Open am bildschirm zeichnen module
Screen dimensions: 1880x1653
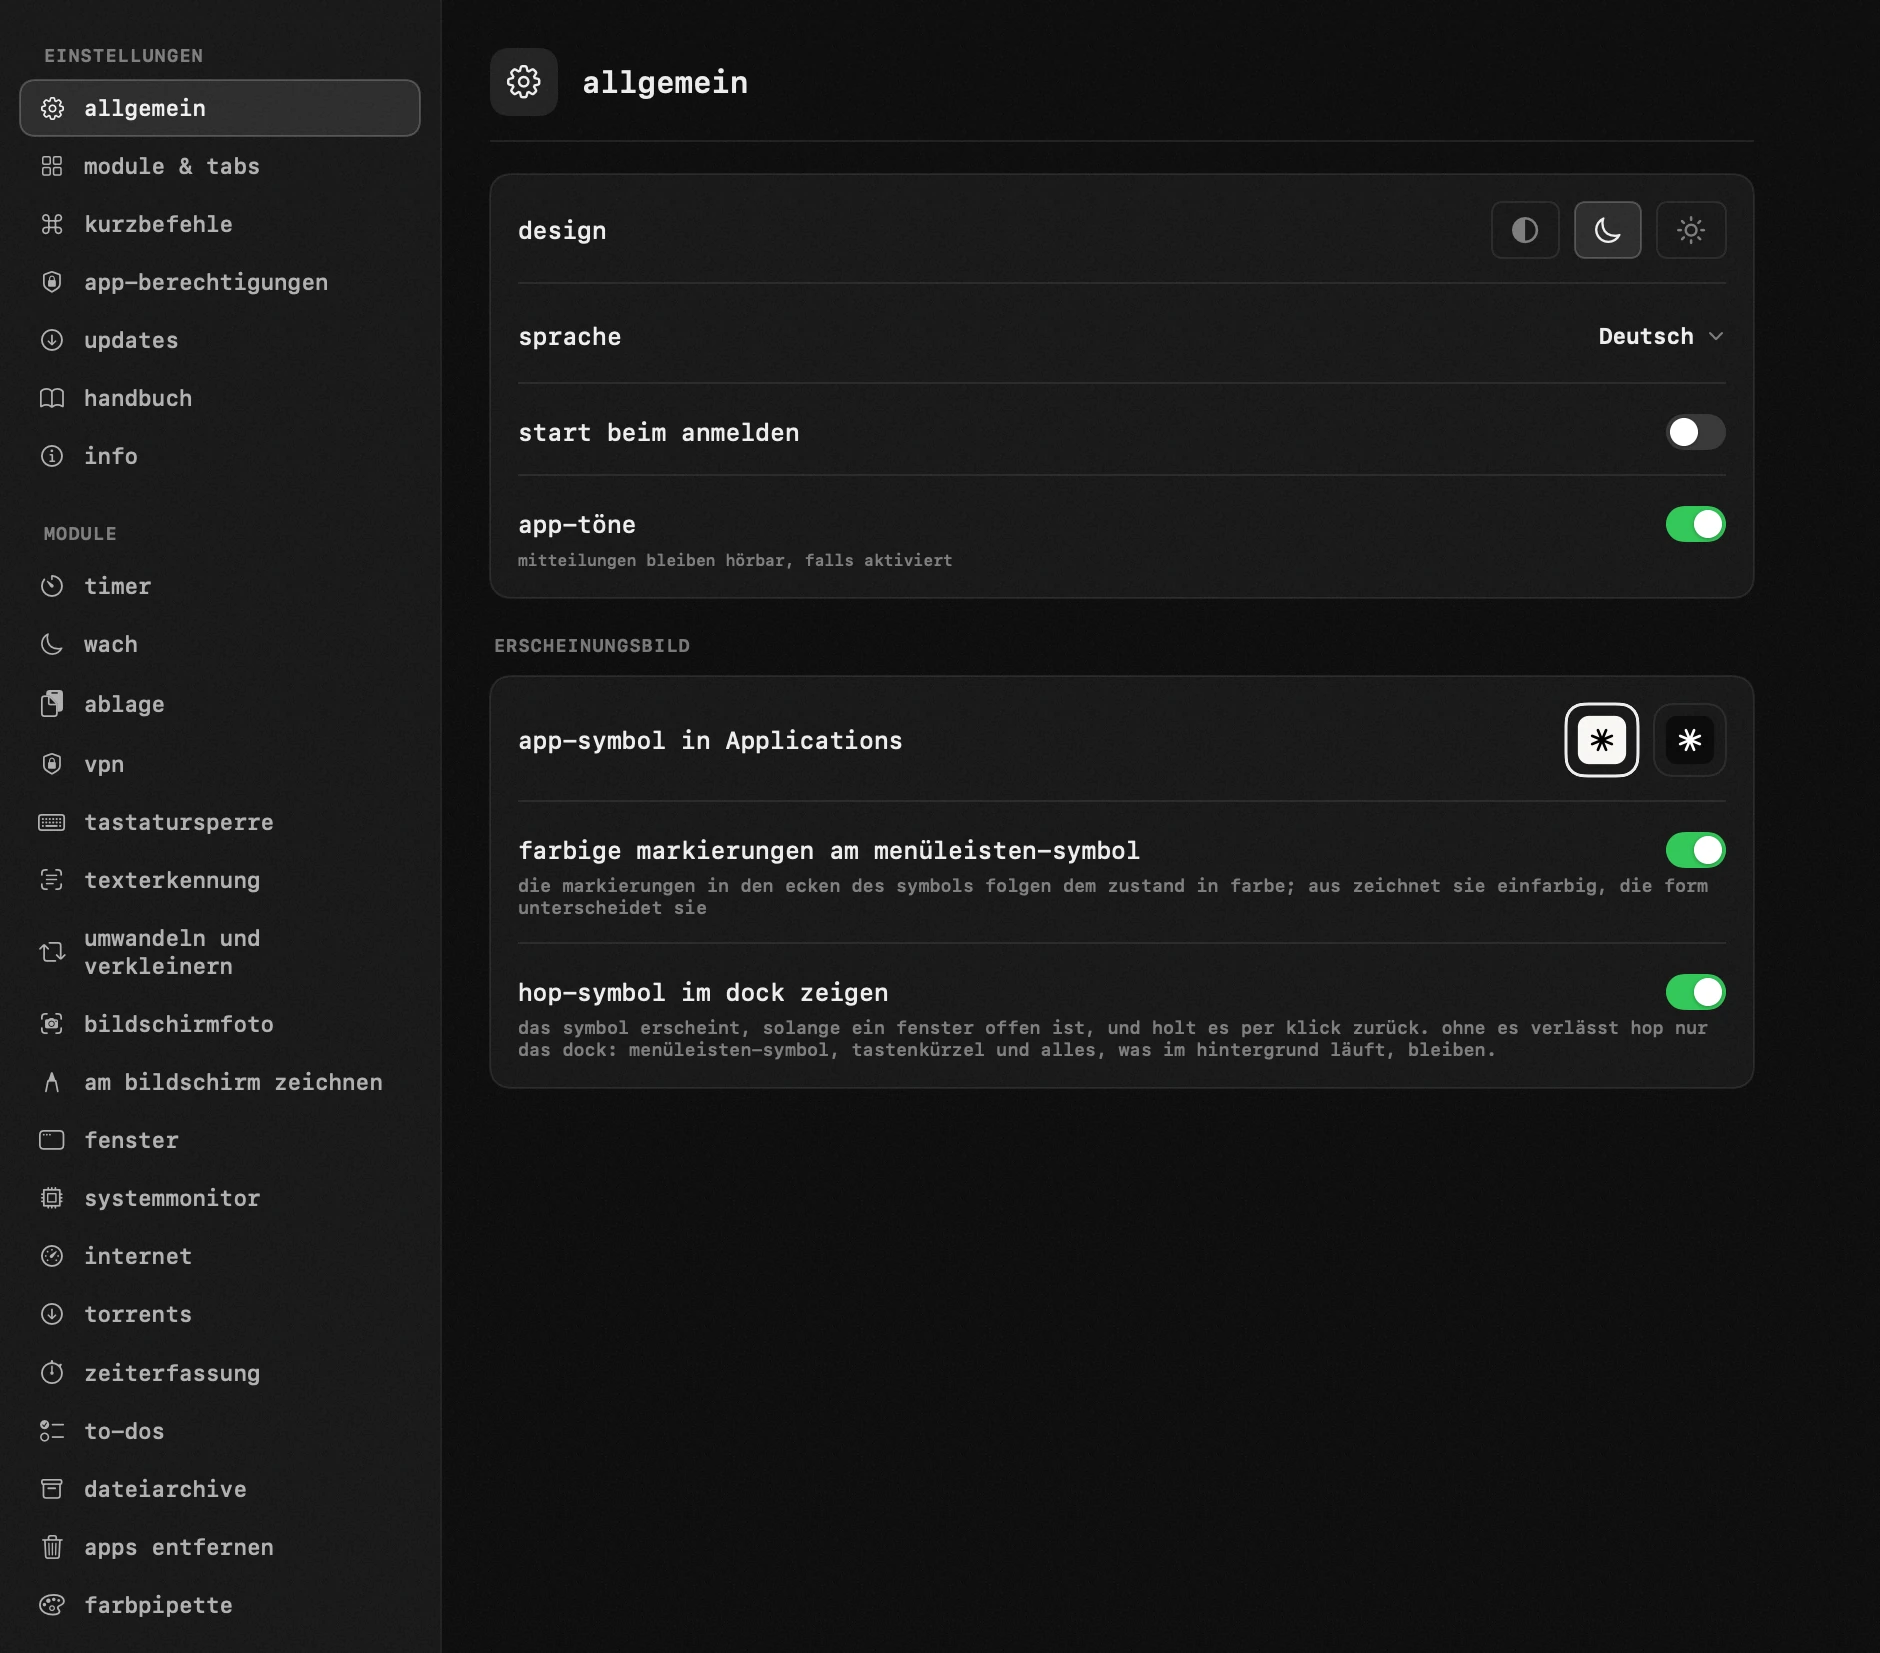(x=220, y=1082)
